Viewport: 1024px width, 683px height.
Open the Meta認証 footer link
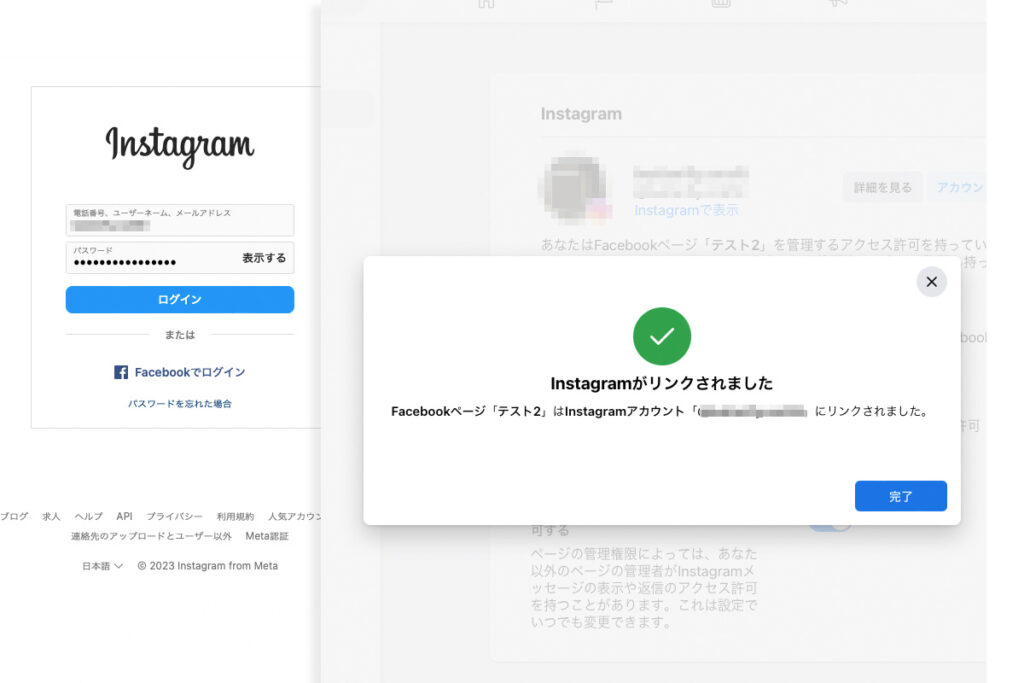click(267, 536)
